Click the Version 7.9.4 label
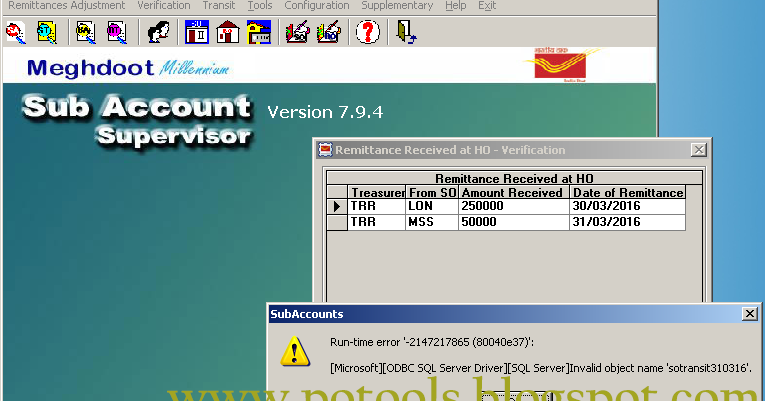The width and height of the screenshot is (765, 401). tap(325, 112)
